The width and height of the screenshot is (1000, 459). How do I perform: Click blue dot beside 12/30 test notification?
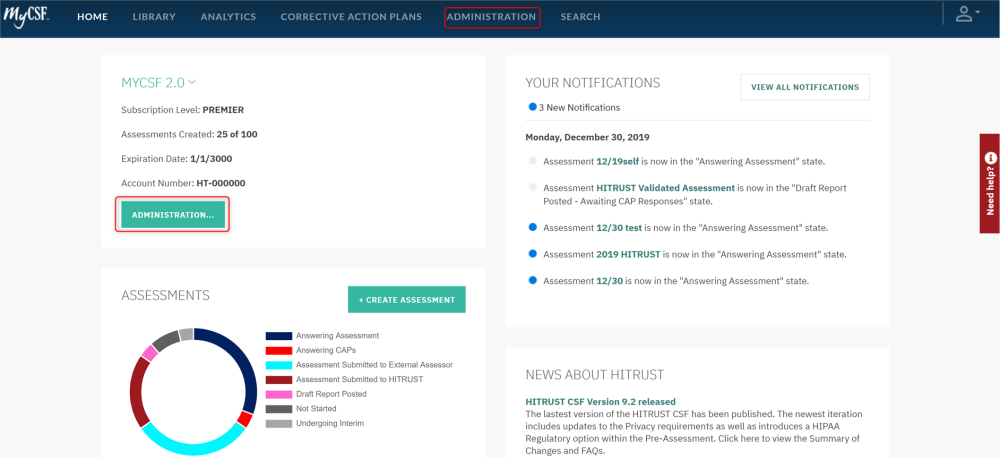pos(533,227)
